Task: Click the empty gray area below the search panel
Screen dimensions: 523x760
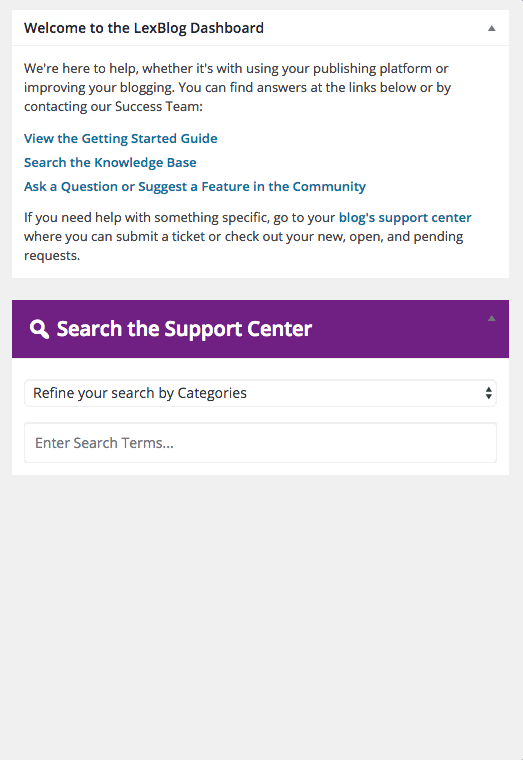Action: pos(261,616)
